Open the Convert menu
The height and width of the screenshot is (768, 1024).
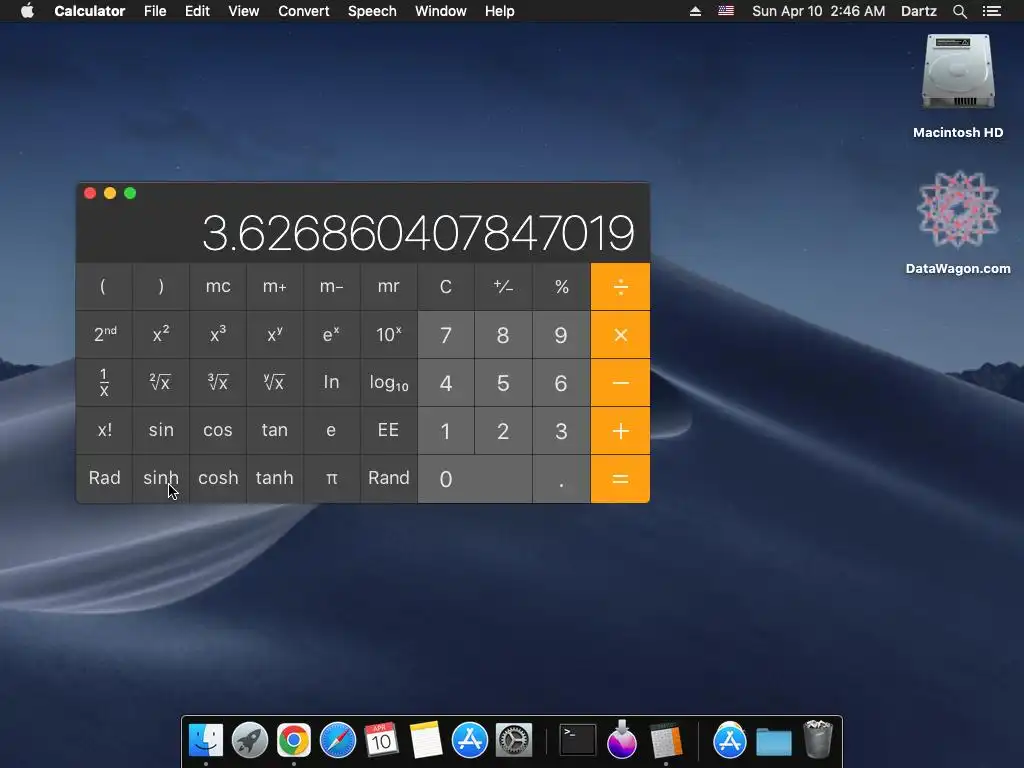(x=304, y=11)
